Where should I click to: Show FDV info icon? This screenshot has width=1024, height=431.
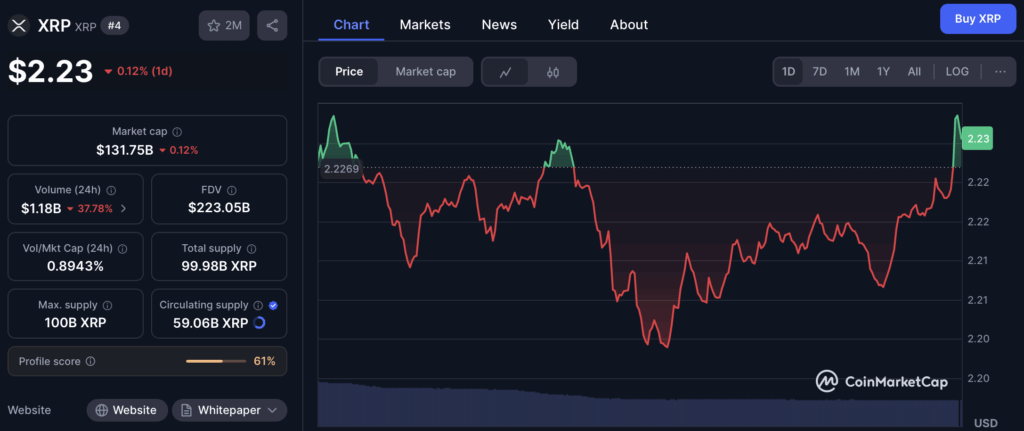pos(232,190)
